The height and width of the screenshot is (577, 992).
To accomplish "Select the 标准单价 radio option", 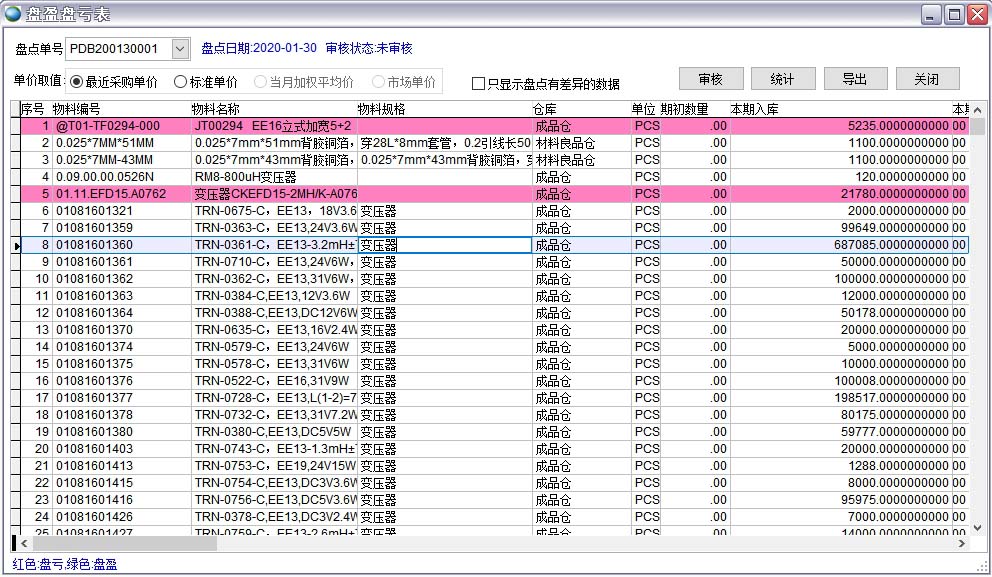I will click(181, 82).
